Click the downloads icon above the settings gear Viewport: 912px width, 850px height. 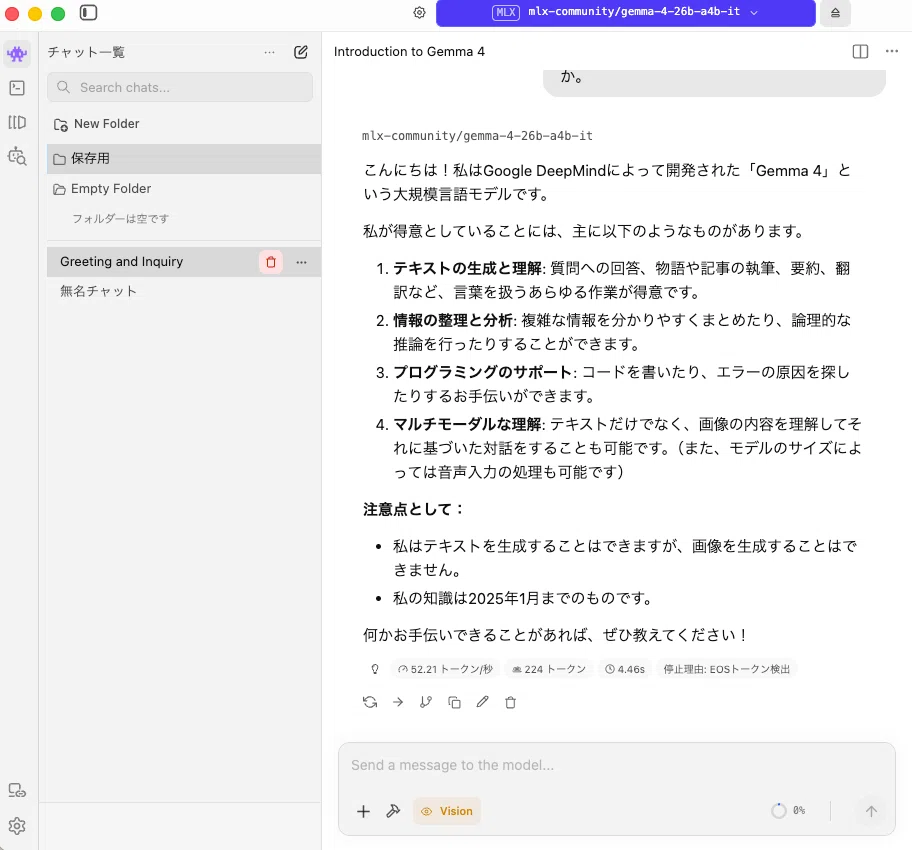tap(17, 790)
